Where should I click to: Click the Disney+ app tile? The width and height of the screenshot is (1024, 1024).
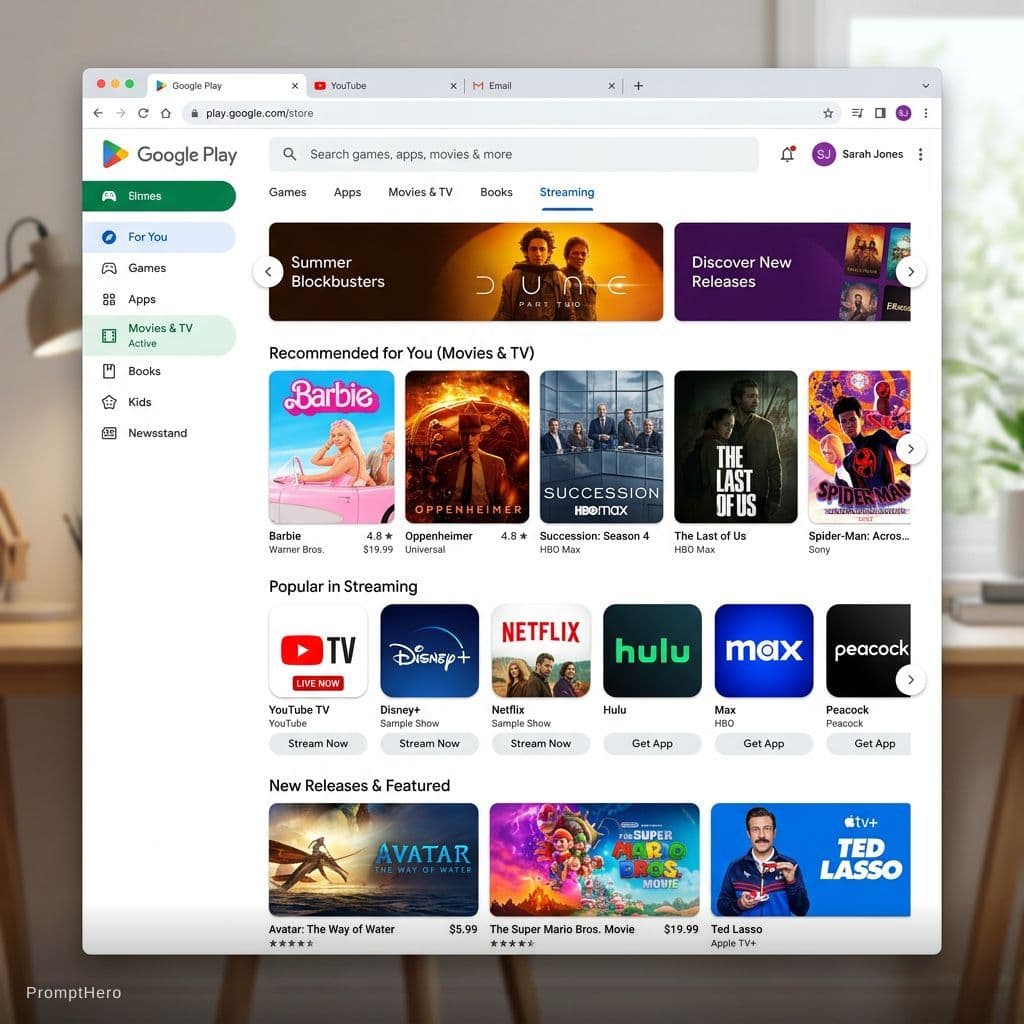(x=429, y=650)
